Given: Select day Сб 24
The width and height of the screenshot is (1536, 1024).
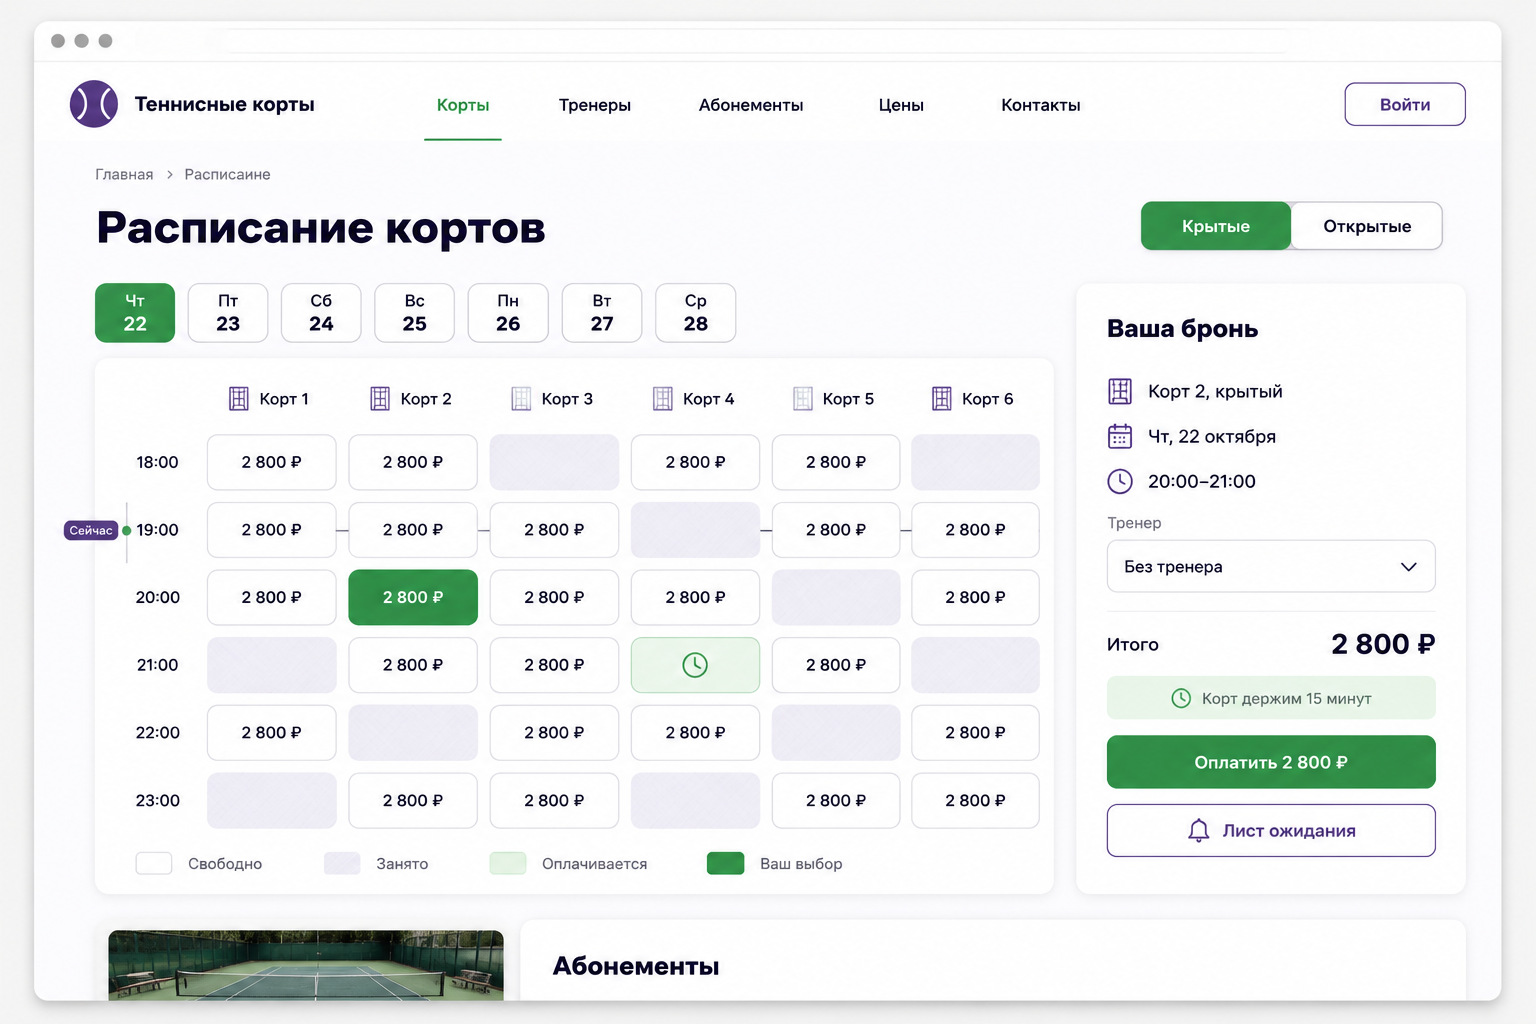Looking at the screenshot, I should pos(321,313).
